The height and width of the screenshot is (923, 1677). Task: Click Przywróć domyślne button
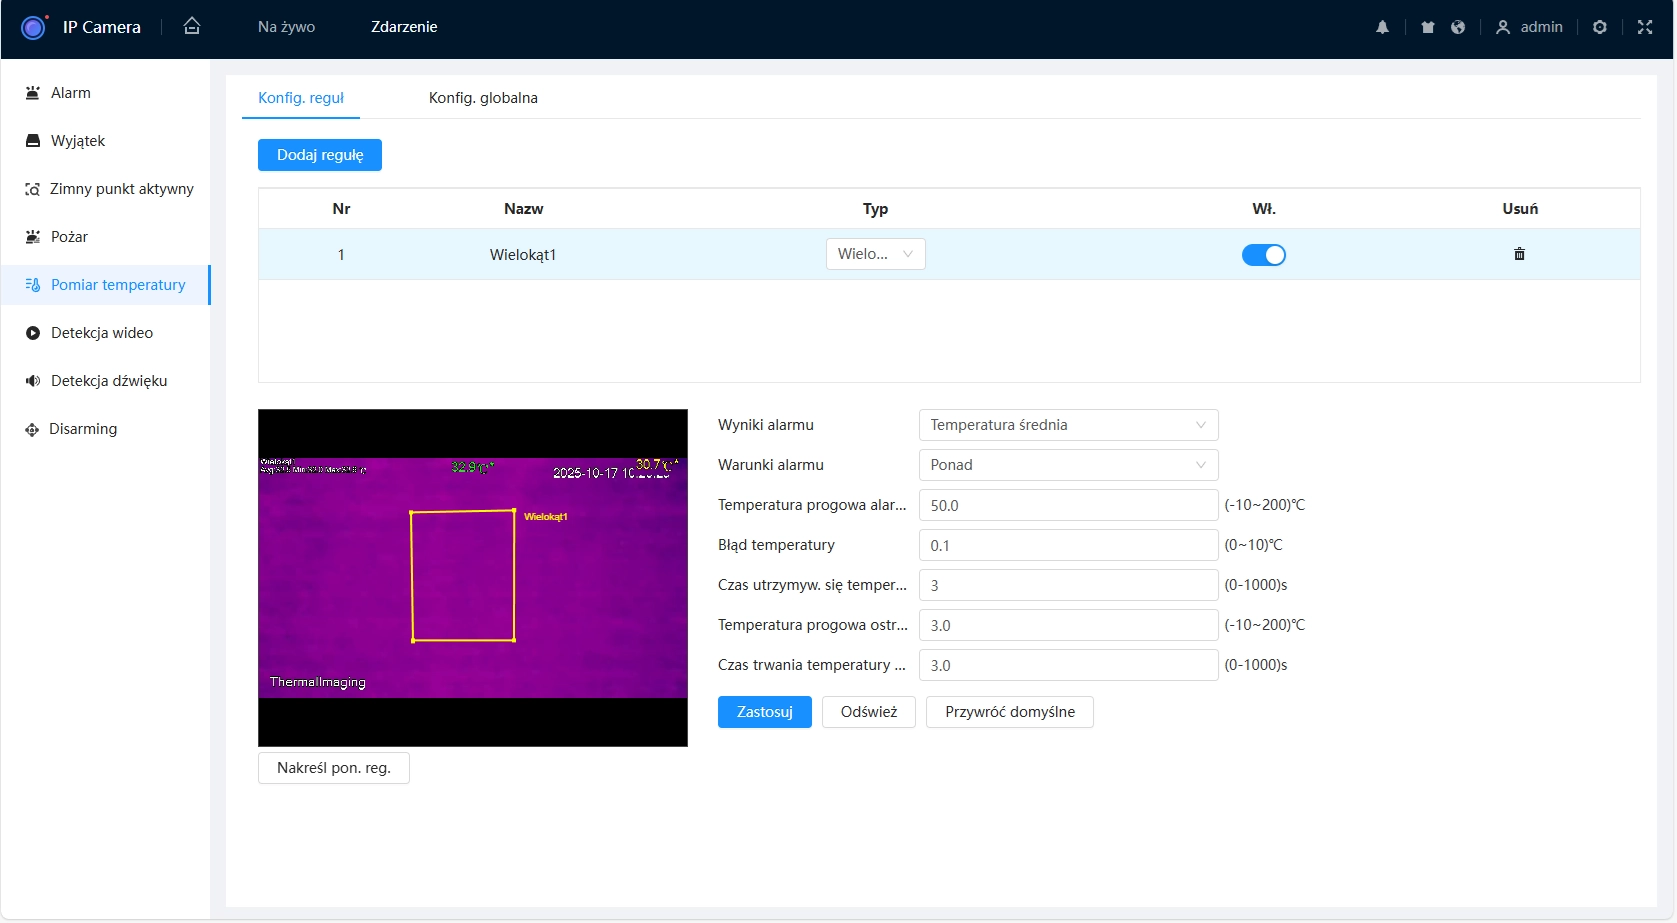[x=1009, y=712]
